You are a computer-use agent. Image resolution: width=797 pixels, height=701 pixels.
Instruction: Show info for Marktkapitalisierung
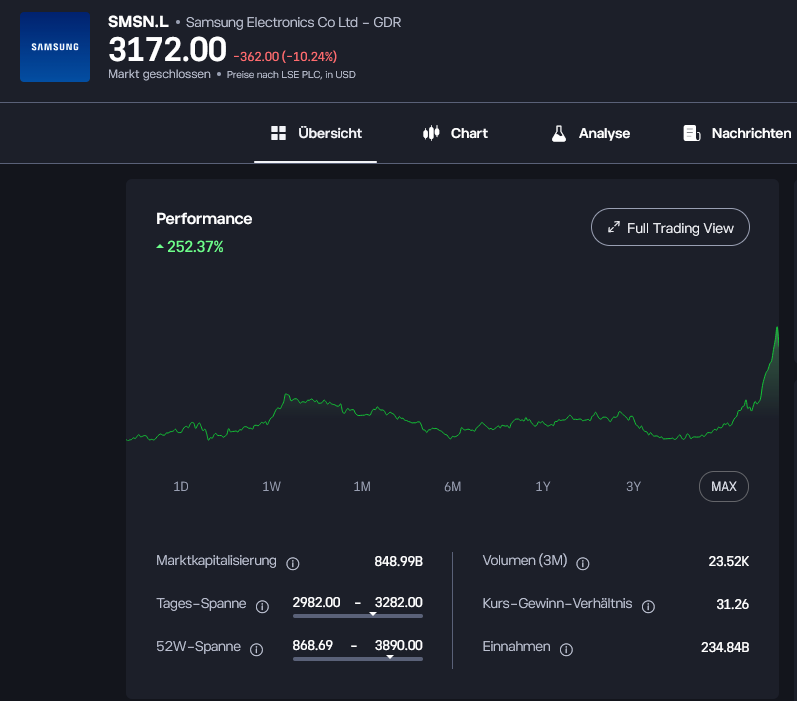click(x=293, y=563)
